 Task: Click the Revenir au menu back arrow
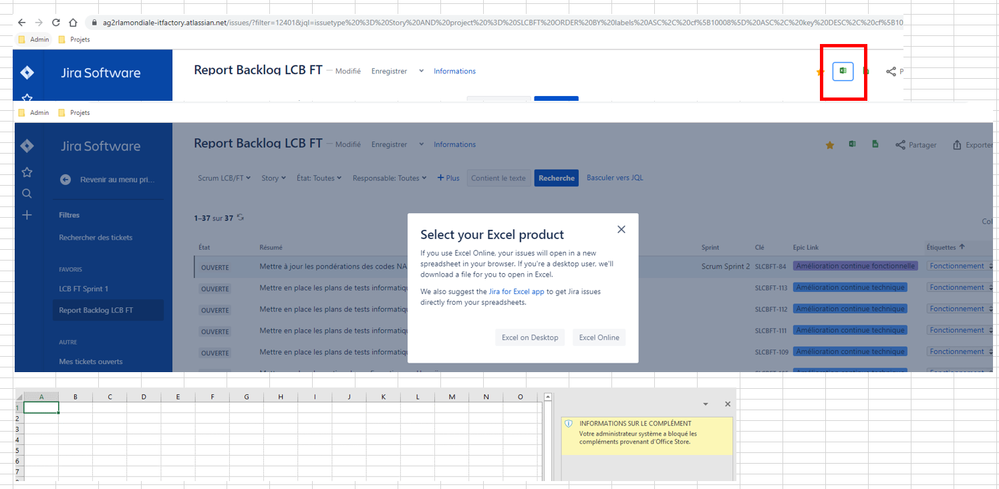pyautogui.click(x=65, y=180)
